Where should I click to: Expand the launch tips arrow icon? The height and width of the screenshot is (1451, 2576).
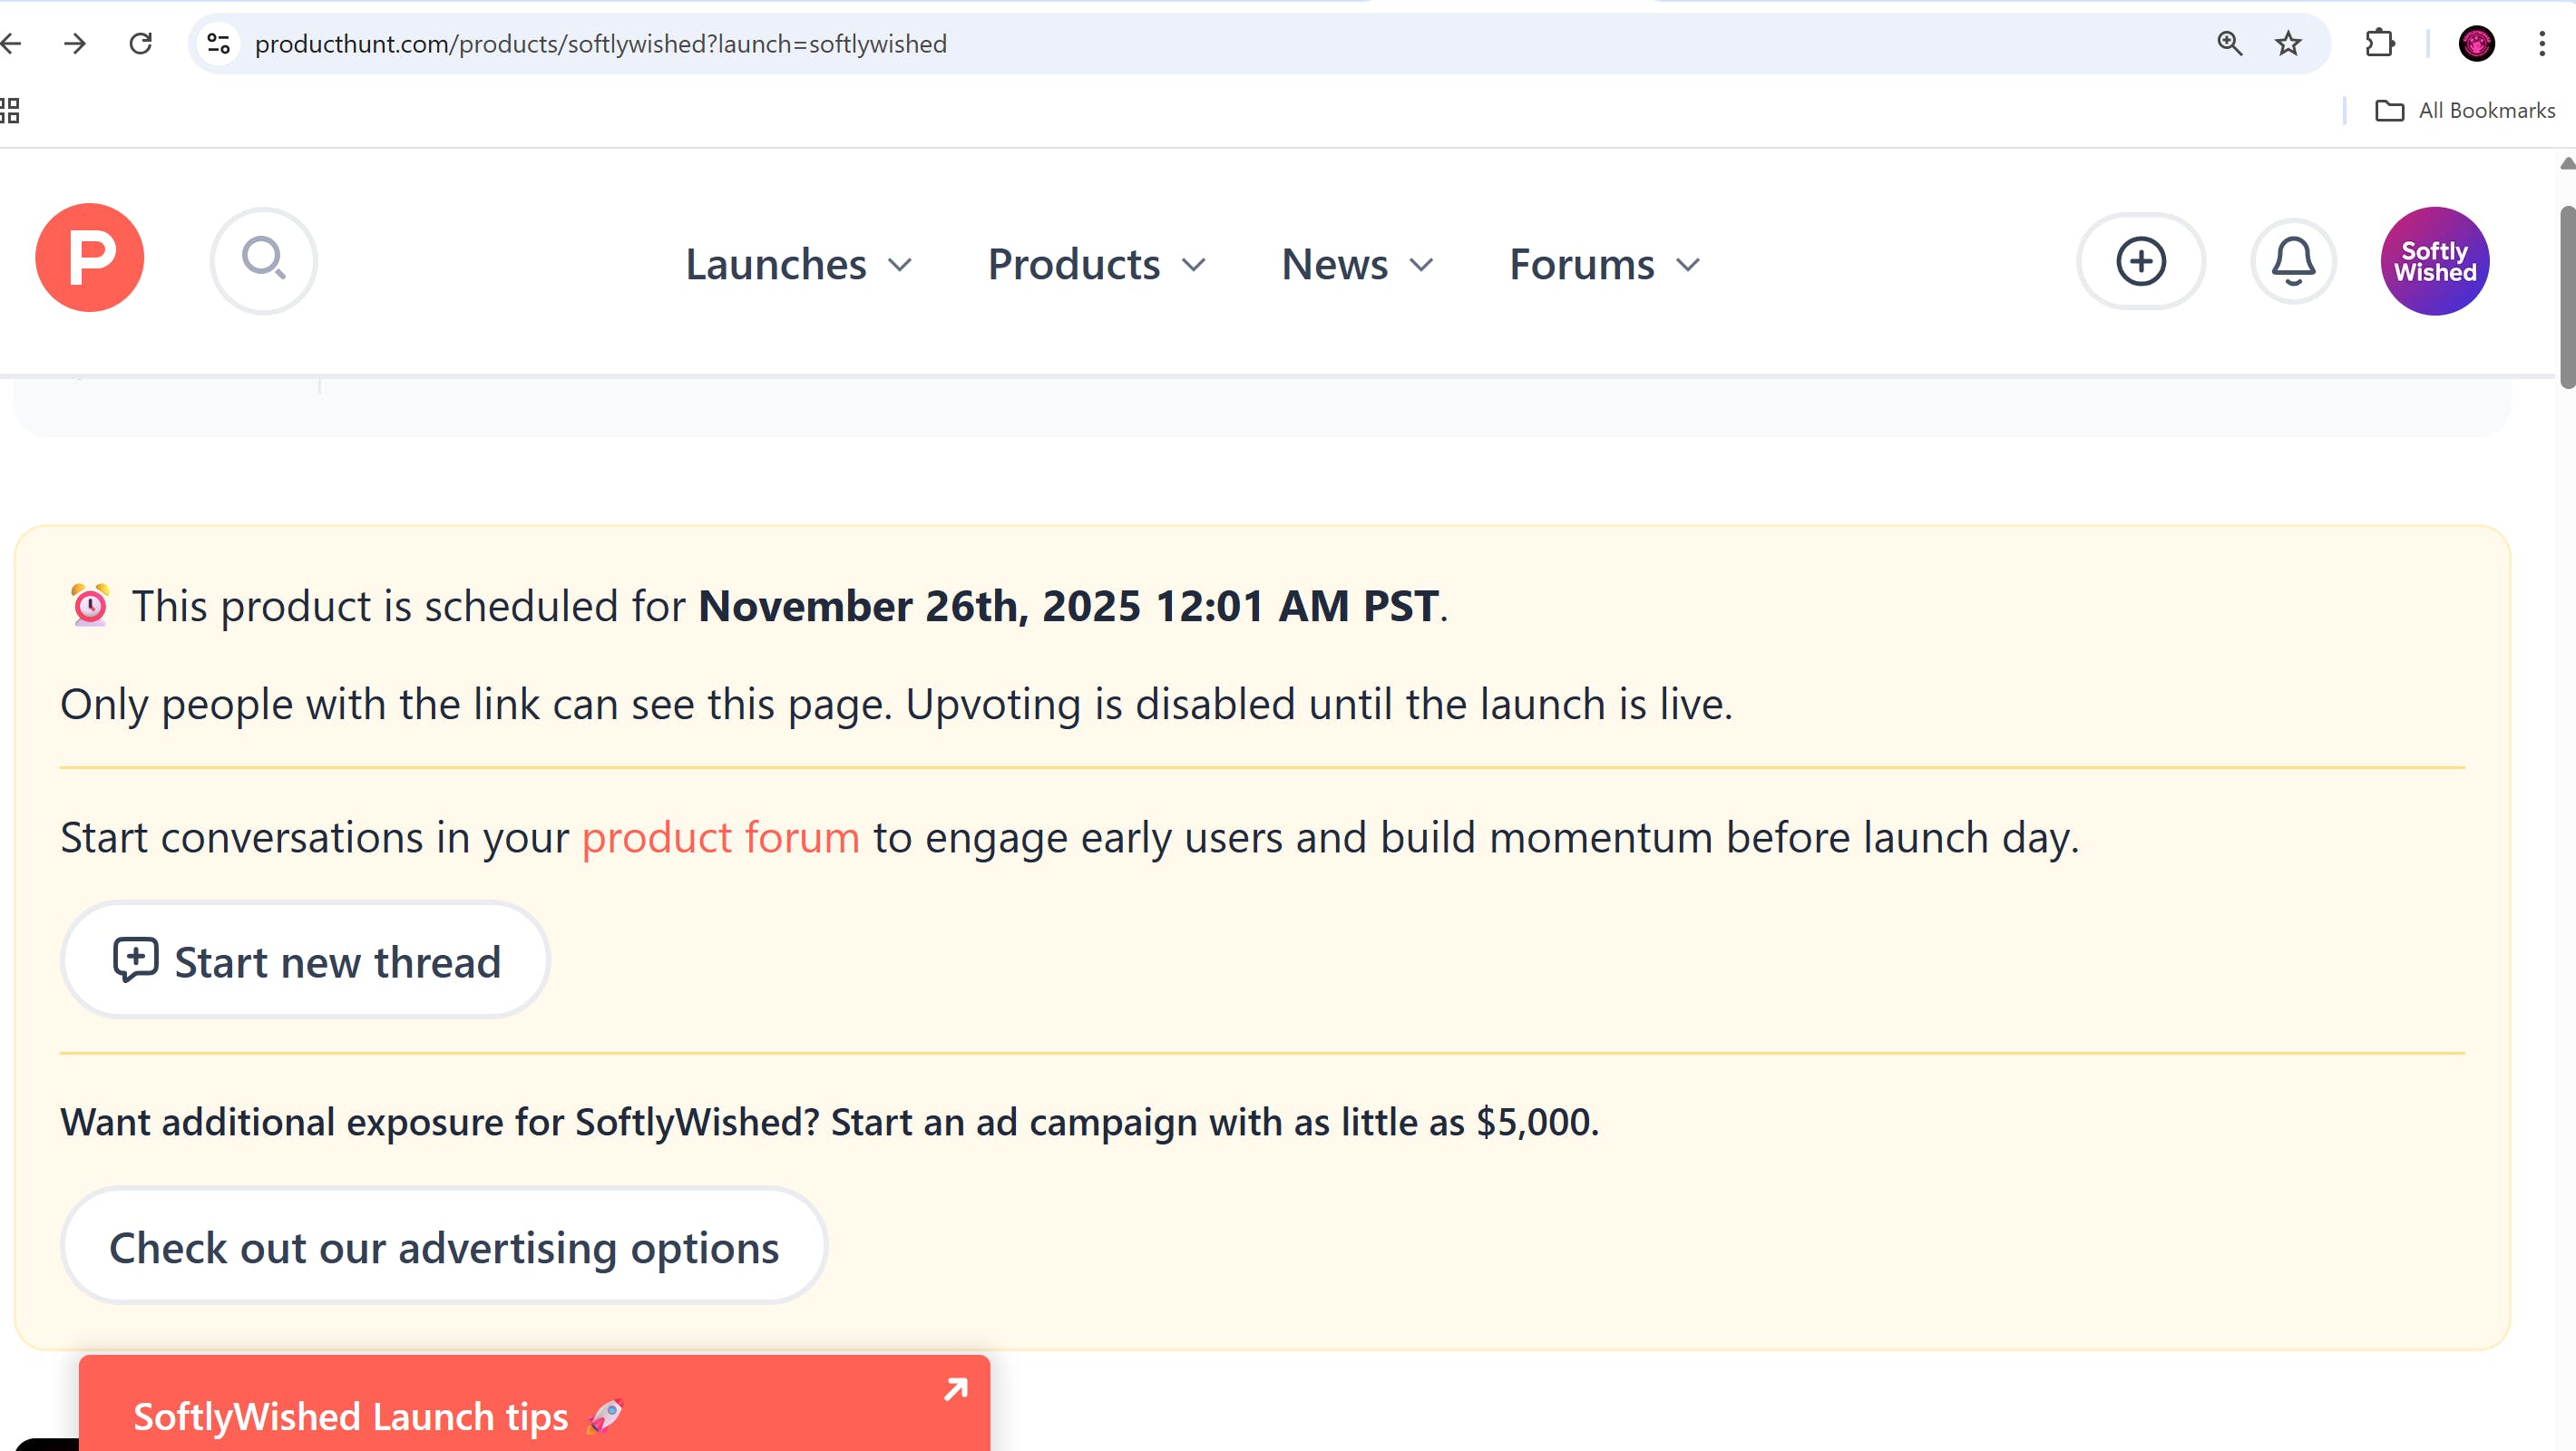pyautogui.click(x=955, y=1389)
